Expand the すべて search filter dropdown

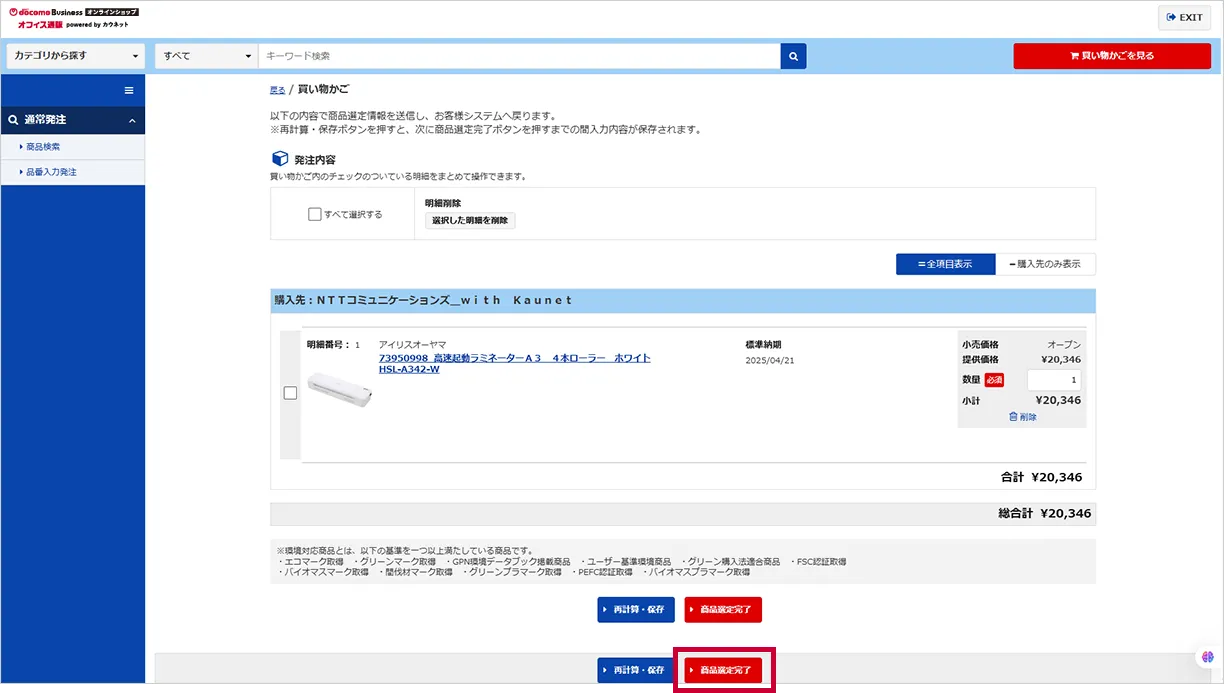coord(207,56)
